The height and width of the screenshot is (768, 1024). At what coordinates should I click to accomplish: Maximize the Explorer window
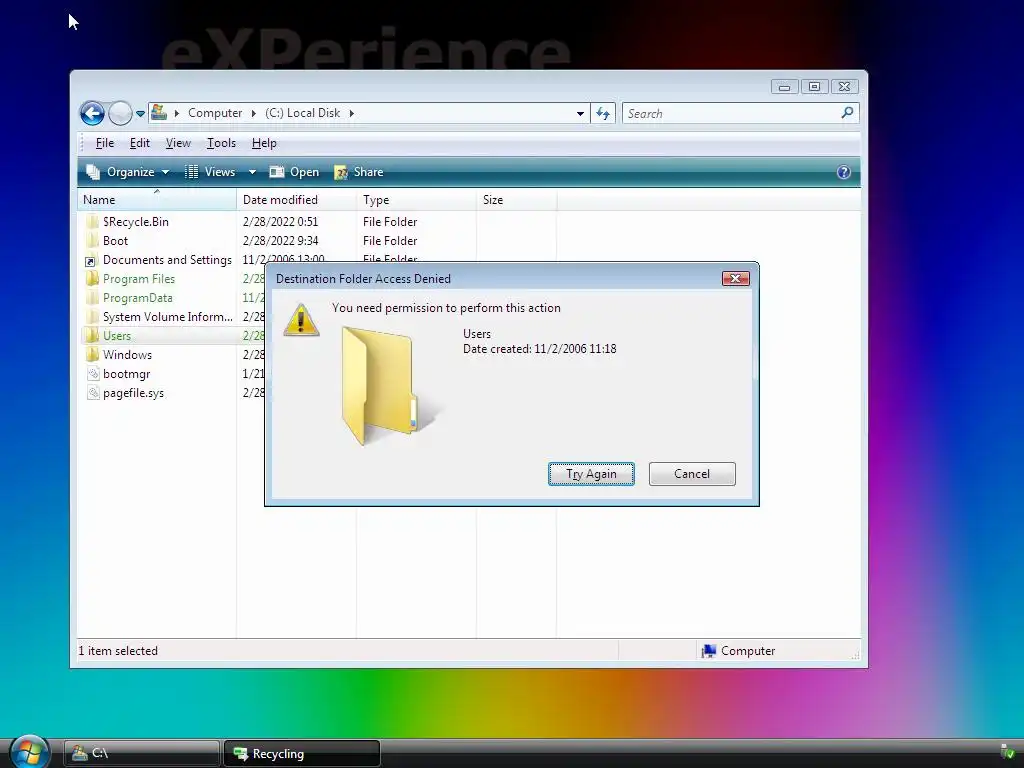point(814,87)
